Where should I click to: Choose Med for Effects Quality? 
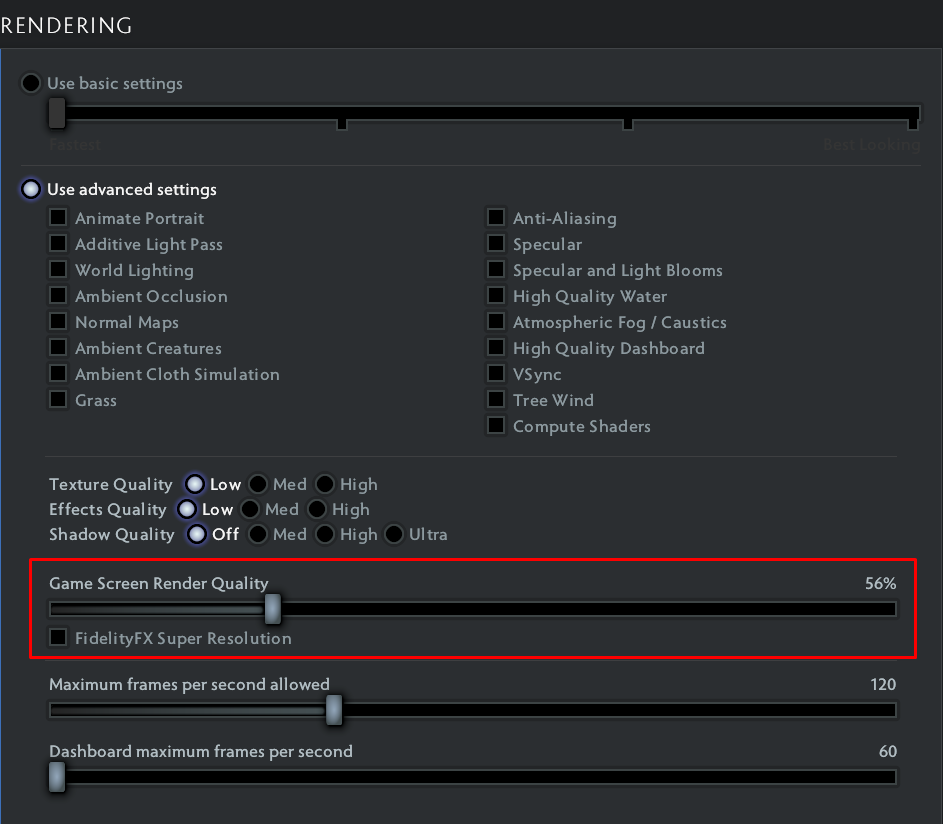click(248, 509)
